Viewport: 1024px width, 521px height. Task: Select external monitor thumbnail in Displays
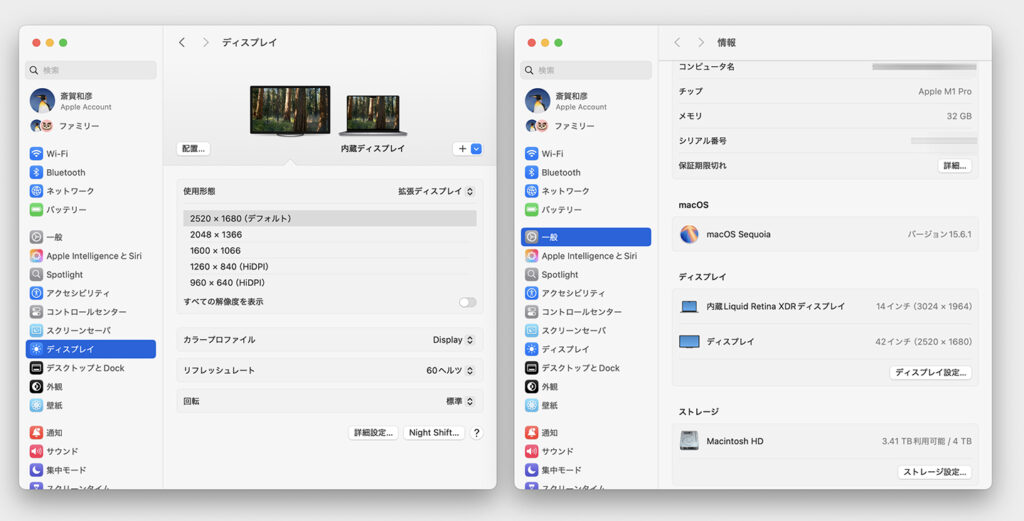[x=290, y=111]
